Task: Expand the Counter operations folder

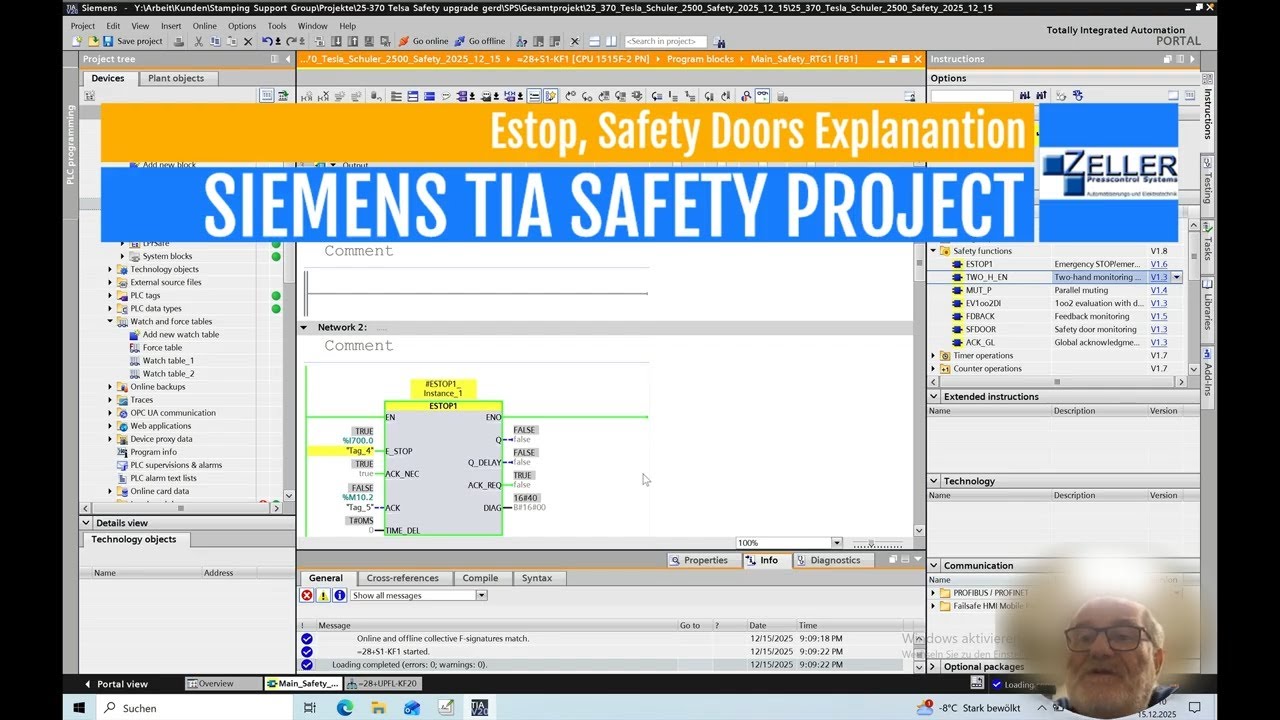Action: point(934,368)
